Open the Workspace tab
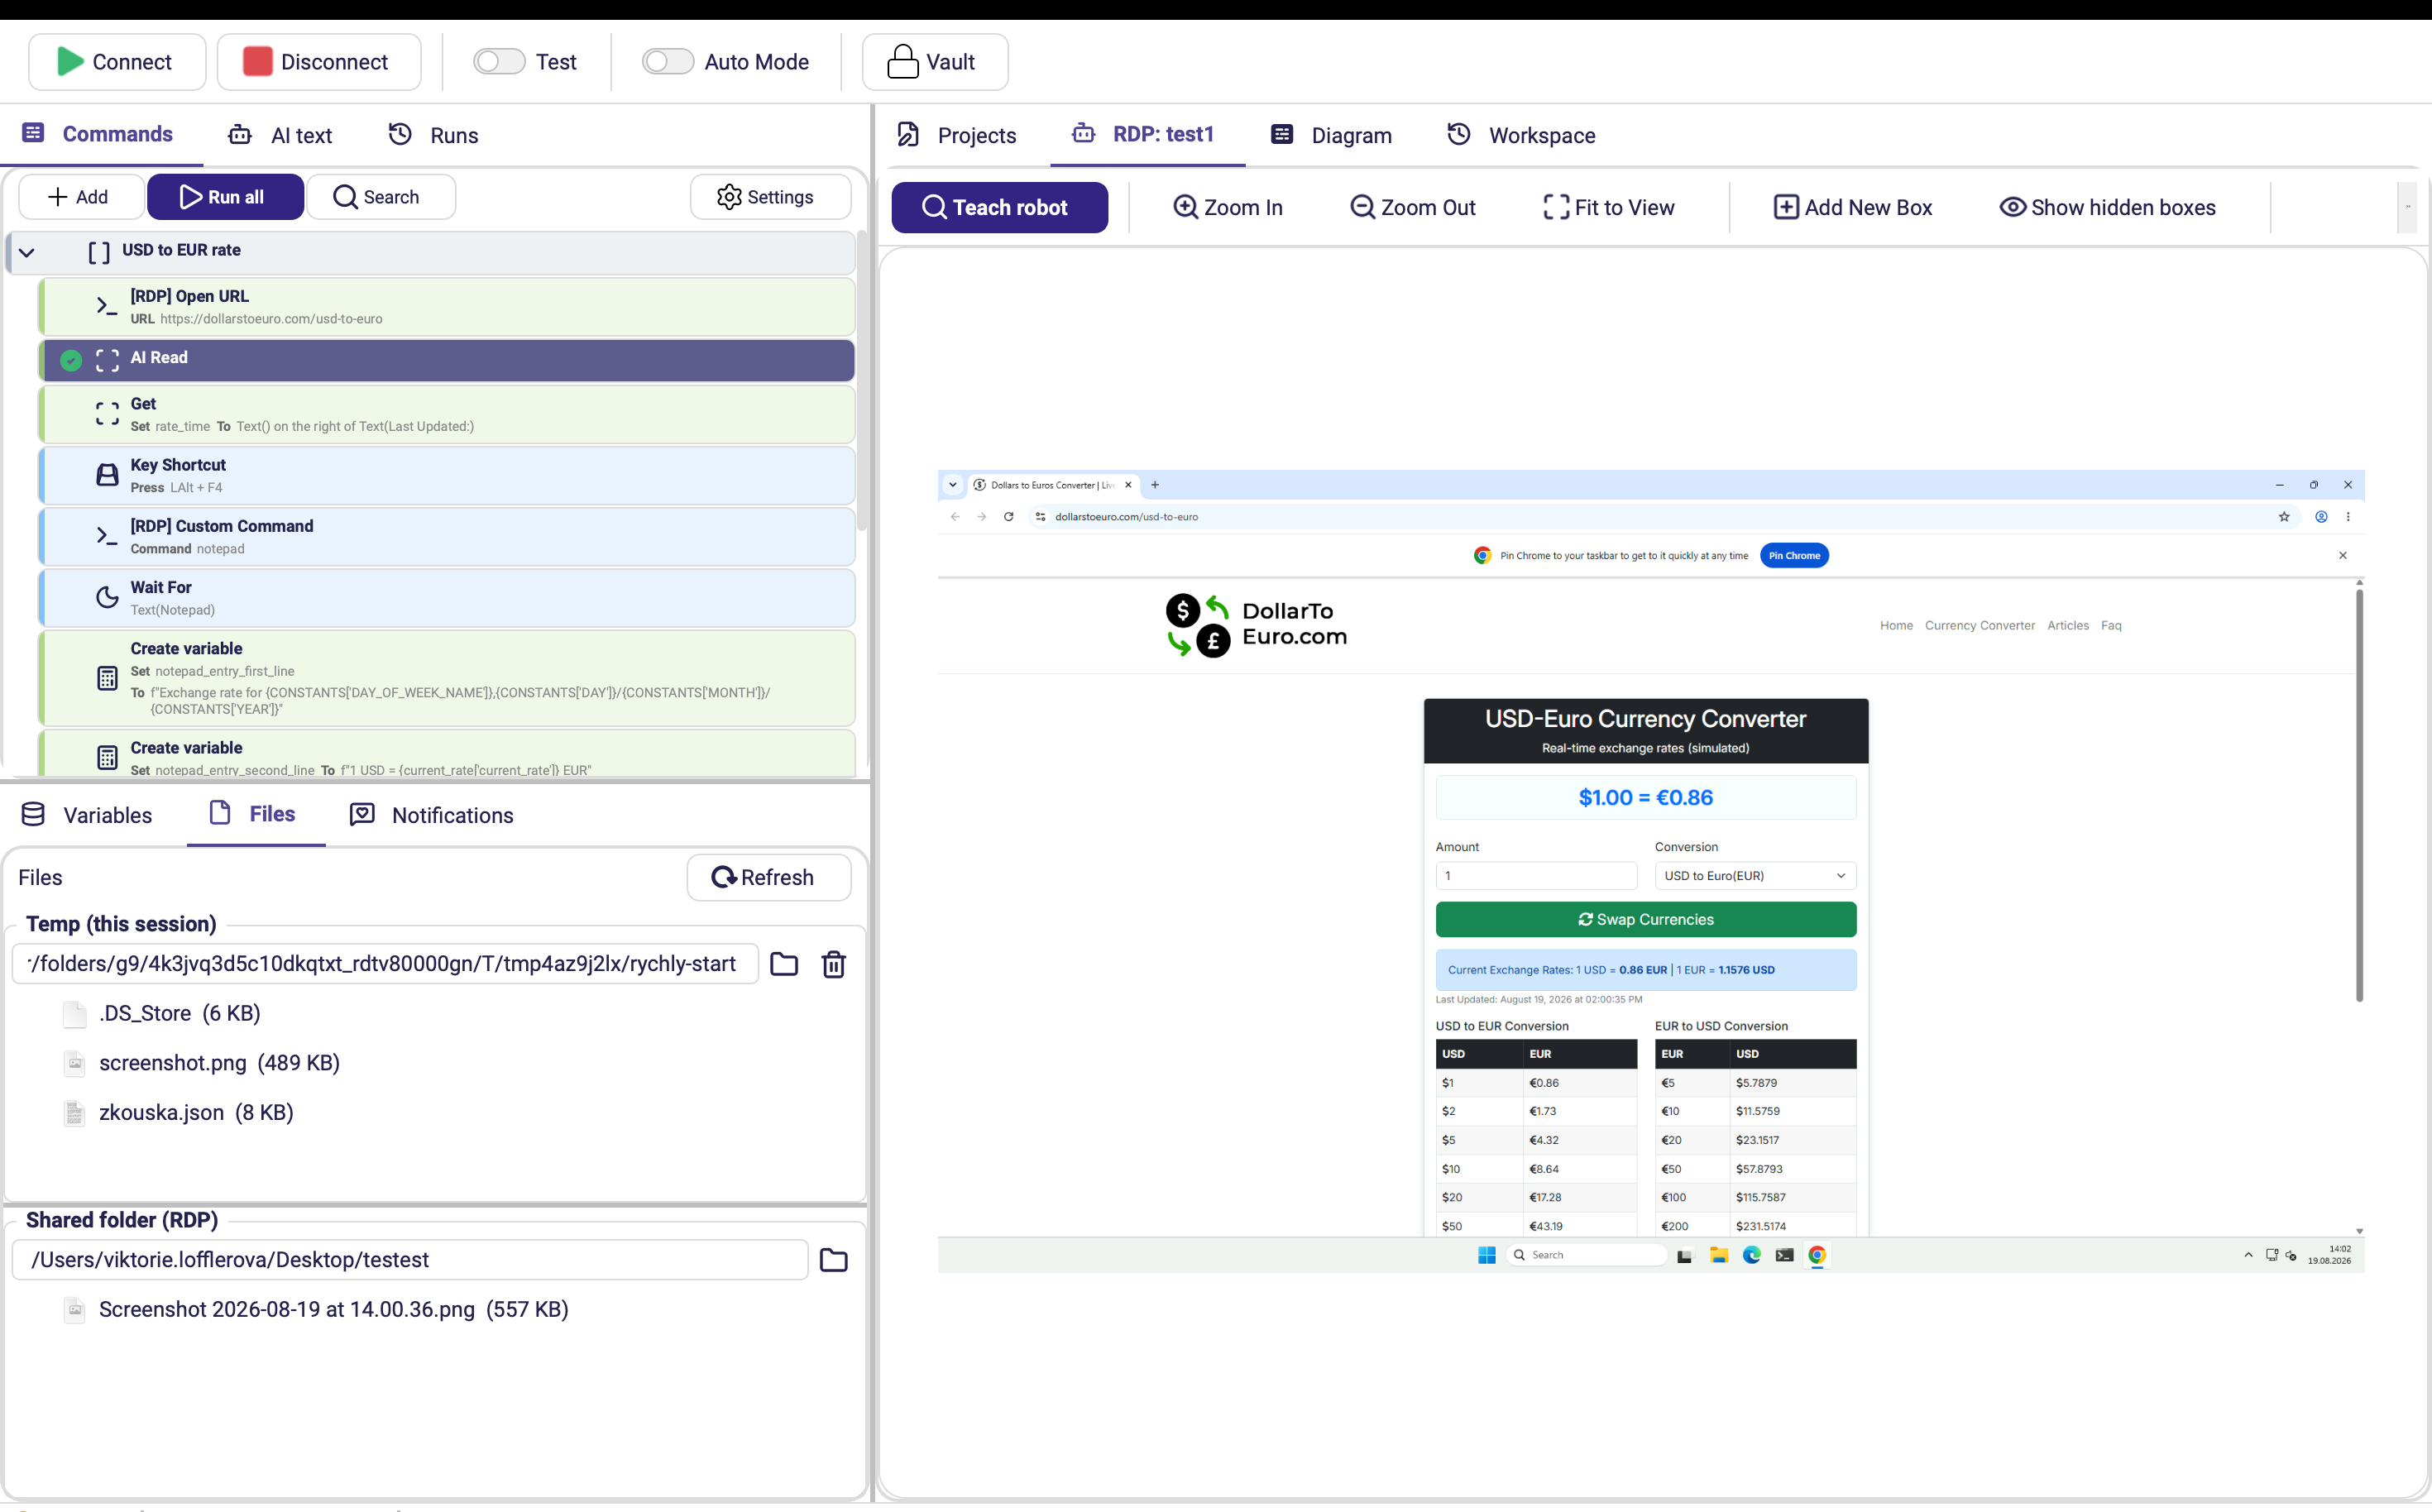This screenshot has width=2432, height=1512. click(x=1521, y=135)
